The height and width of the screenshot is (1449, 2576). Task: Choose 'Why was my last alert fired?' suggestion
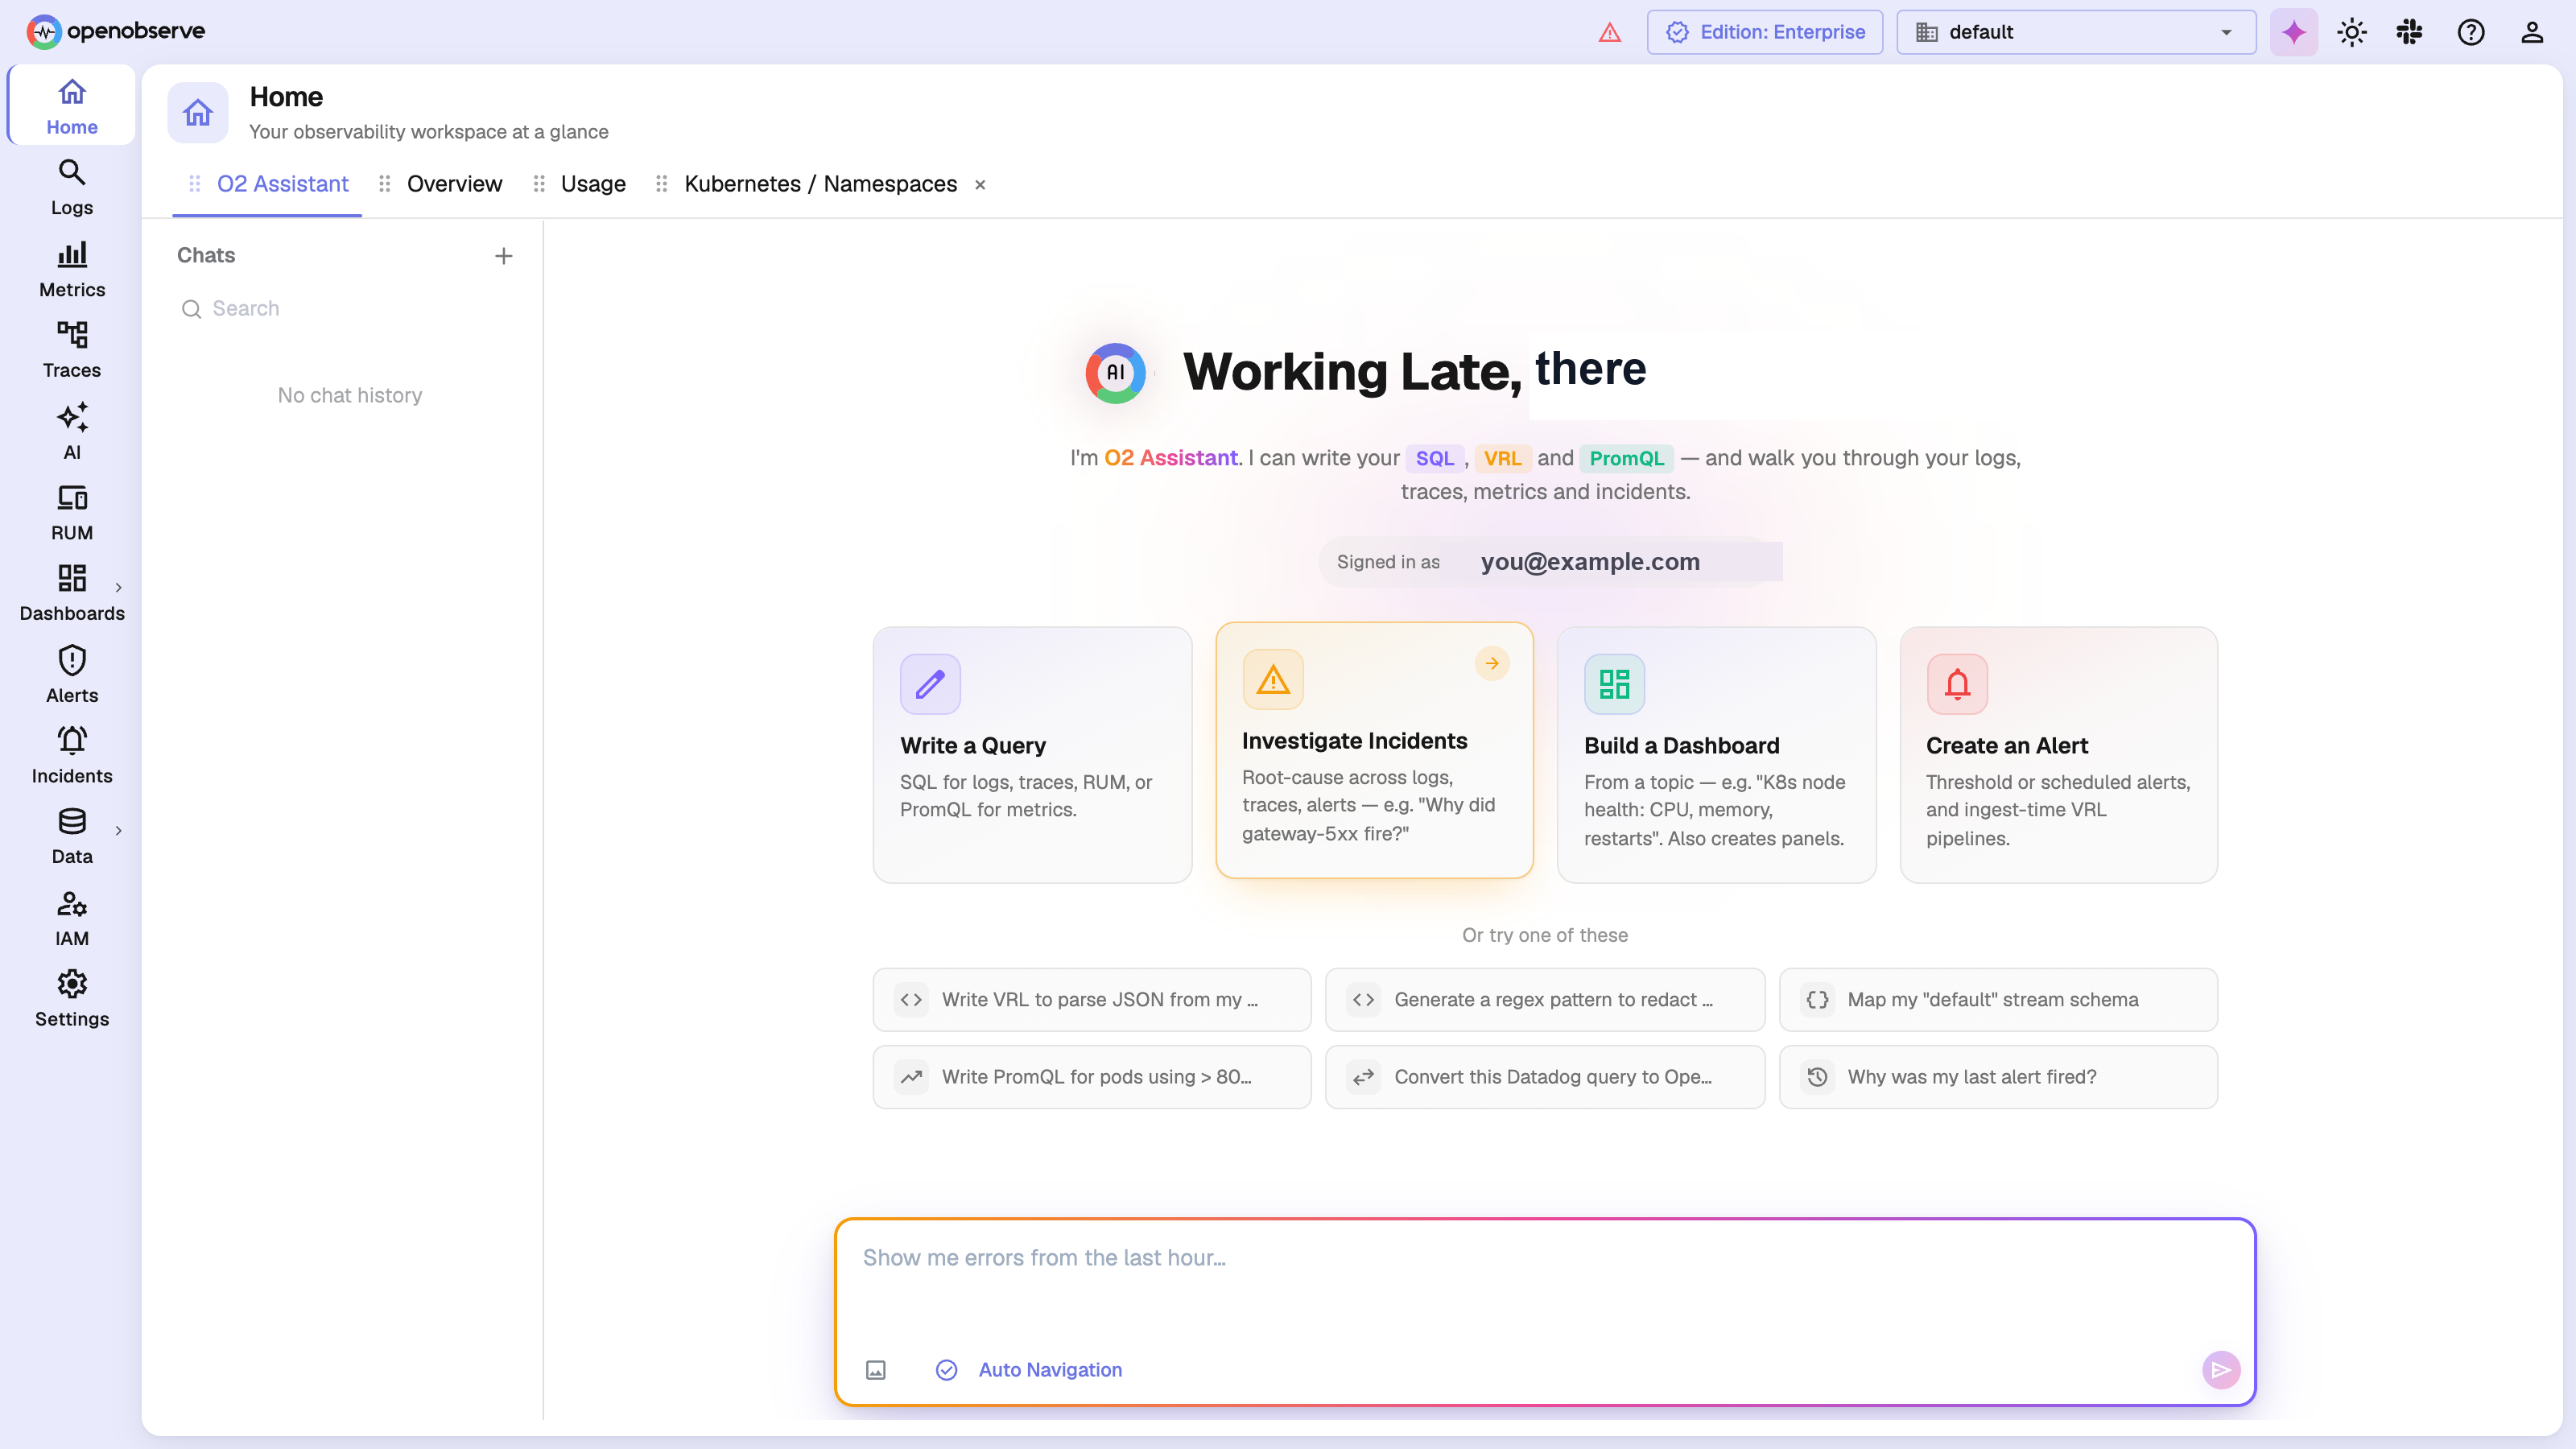1997,1076
